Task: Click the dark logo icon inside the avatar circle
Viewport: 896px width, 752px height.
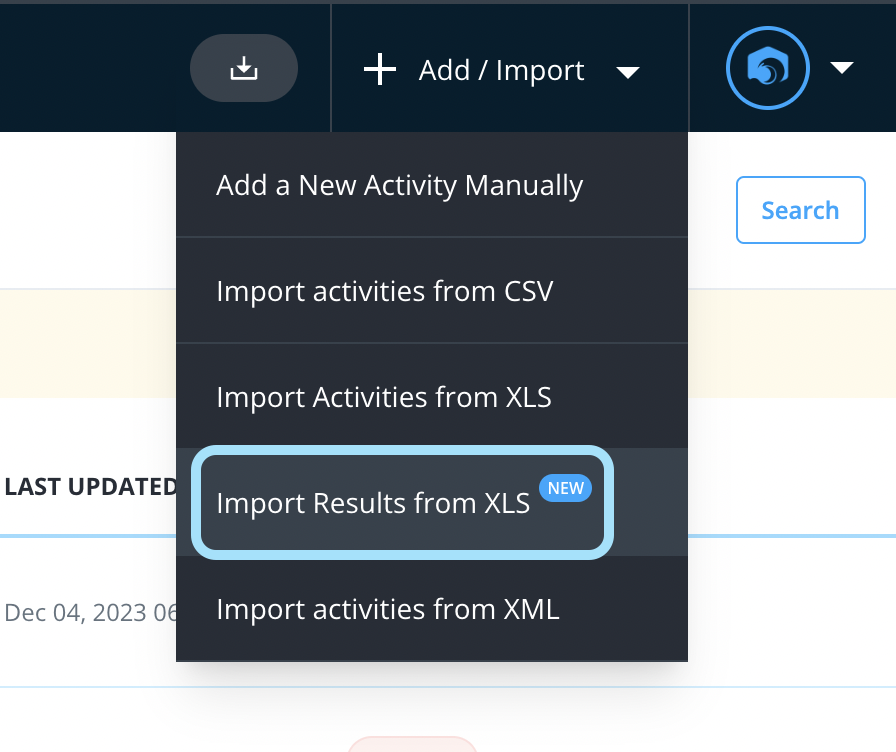Action: (767, 68)
